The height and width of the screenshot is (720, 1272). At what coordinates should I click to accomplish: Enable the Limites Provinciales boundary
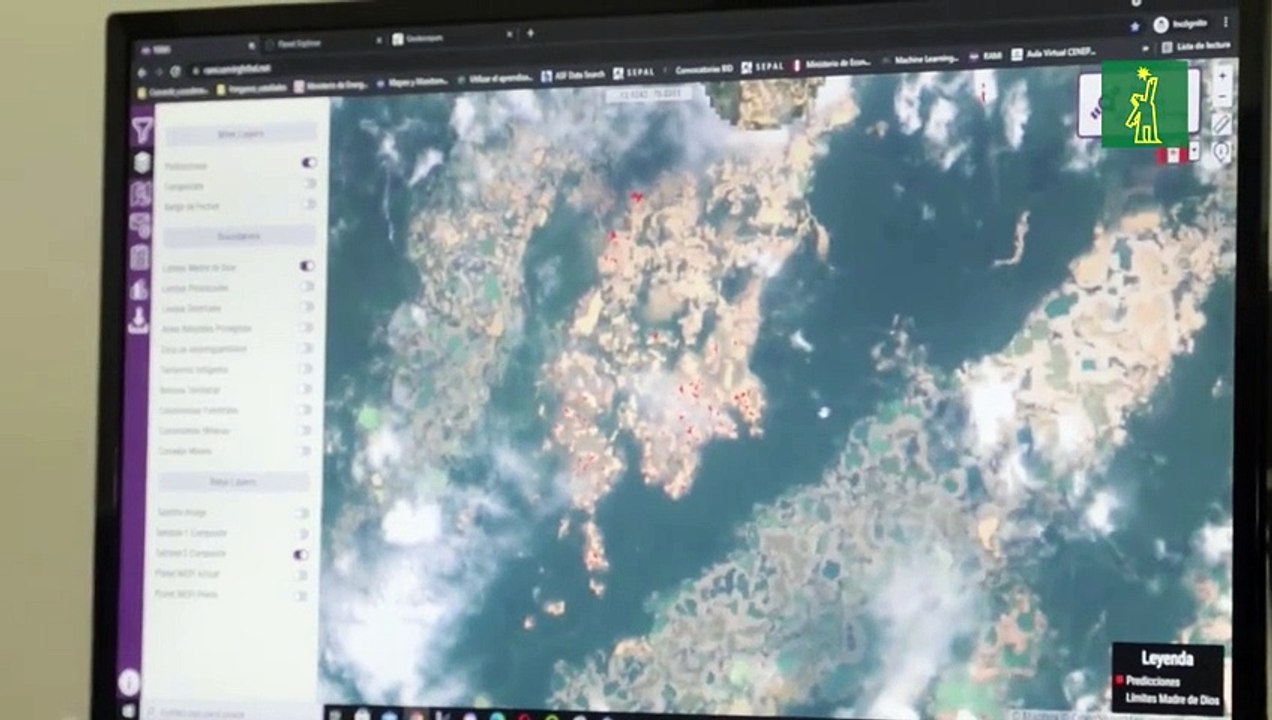[307, 287]
